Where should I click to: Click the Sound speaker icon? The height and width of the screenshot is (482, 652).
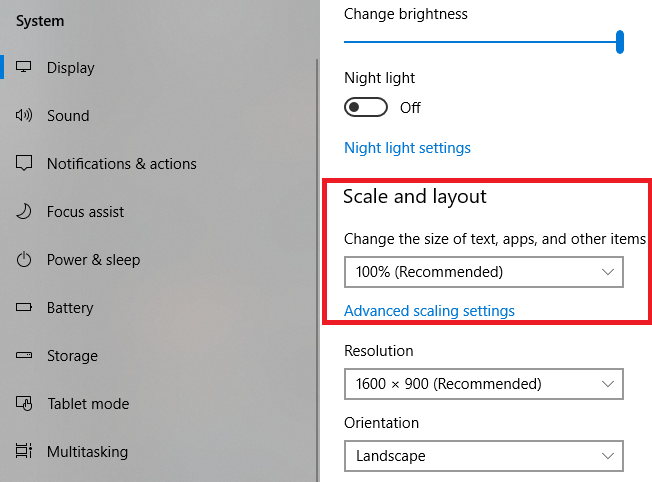point(25,116)
